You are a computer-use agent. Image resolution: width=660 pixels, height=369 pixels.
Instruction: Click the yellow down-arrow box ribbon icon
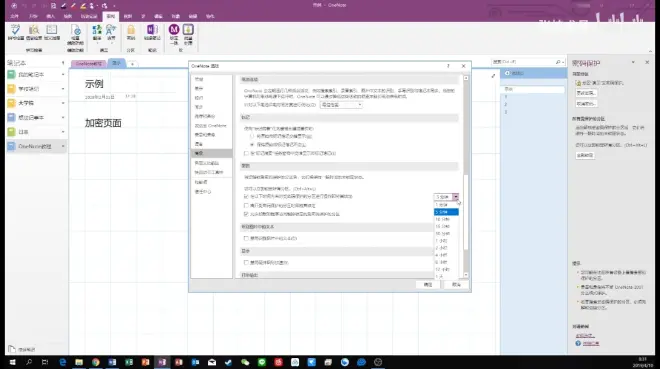point(188,30)
